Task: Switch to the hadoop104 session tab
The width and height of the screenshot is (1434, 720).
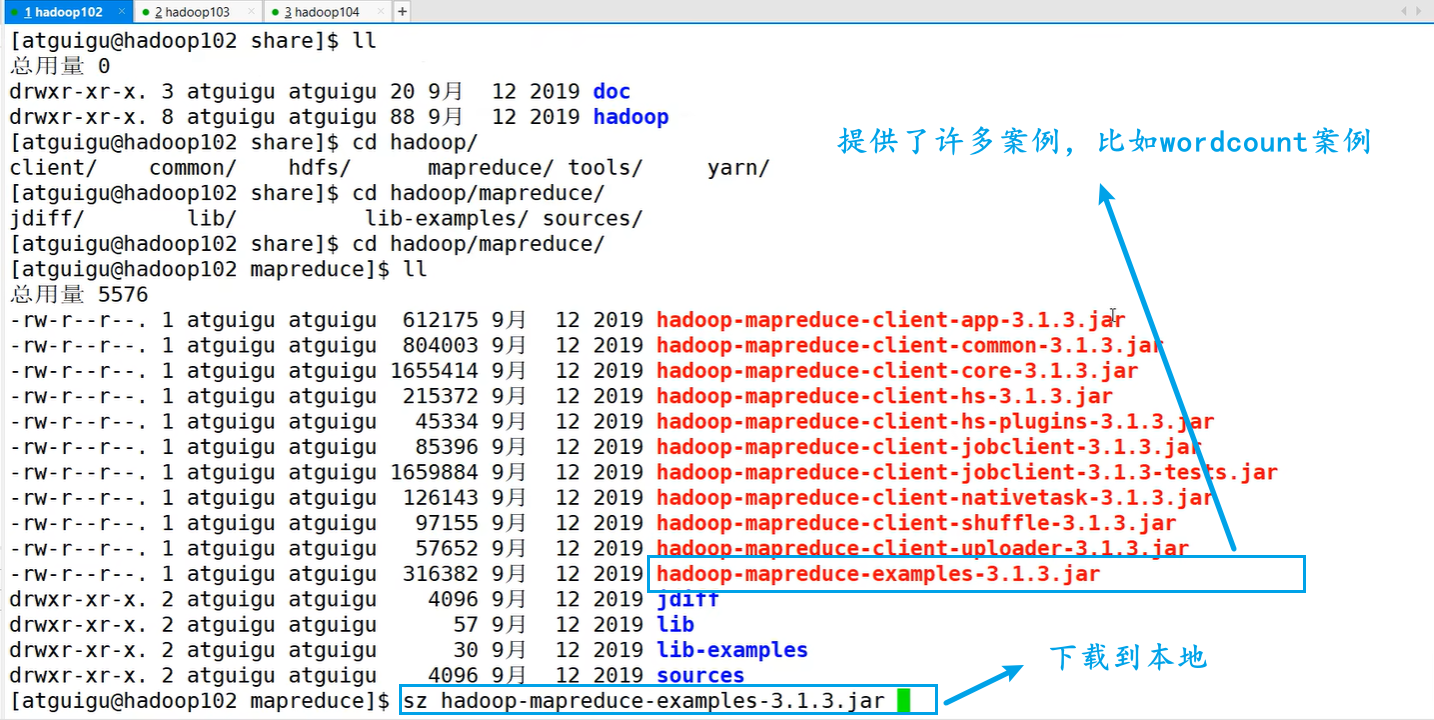Action: tap(323, 12)
